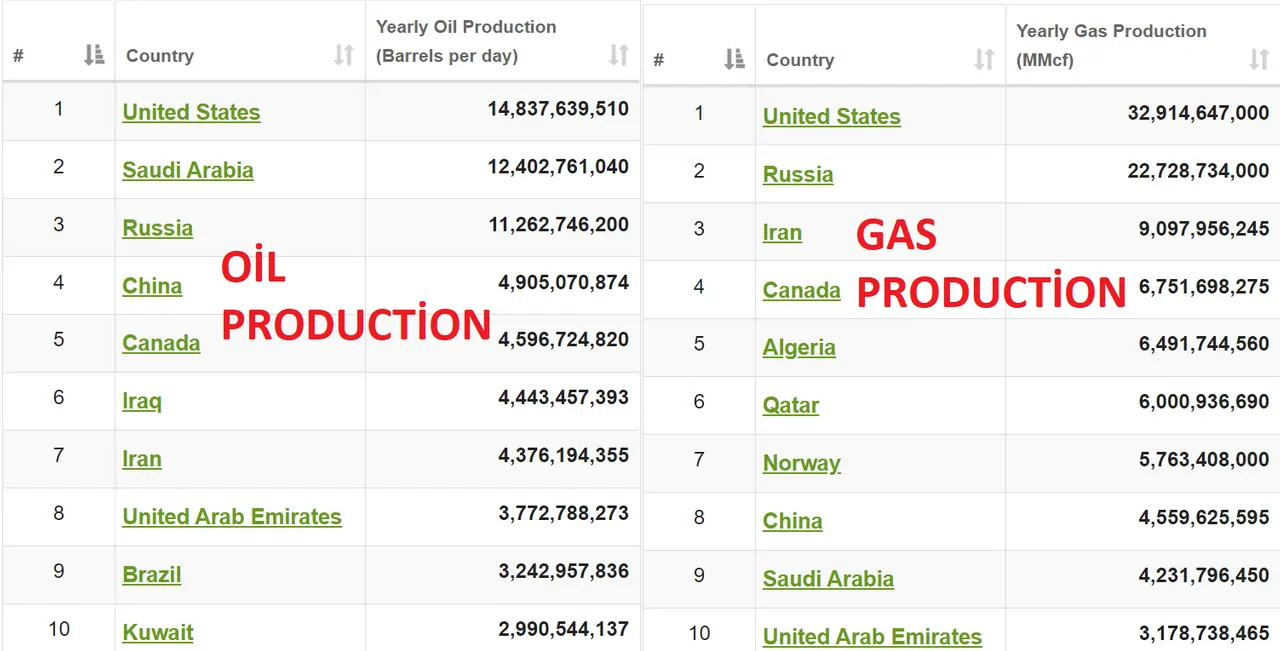Screen dimensions: 1280x651
Task: Select gas value 4,231,796,450
Action: pos(1204,576)
